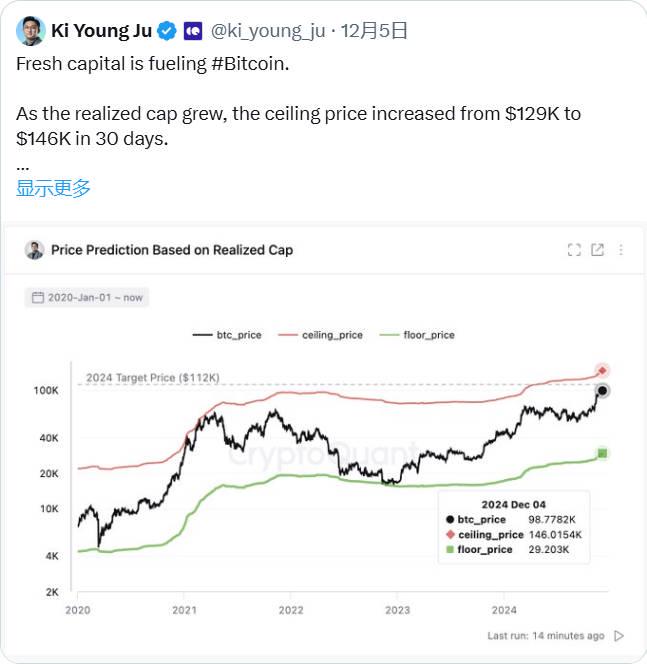
Task: Open the @ki_young_ju handle link
Action: pos(267,31)
